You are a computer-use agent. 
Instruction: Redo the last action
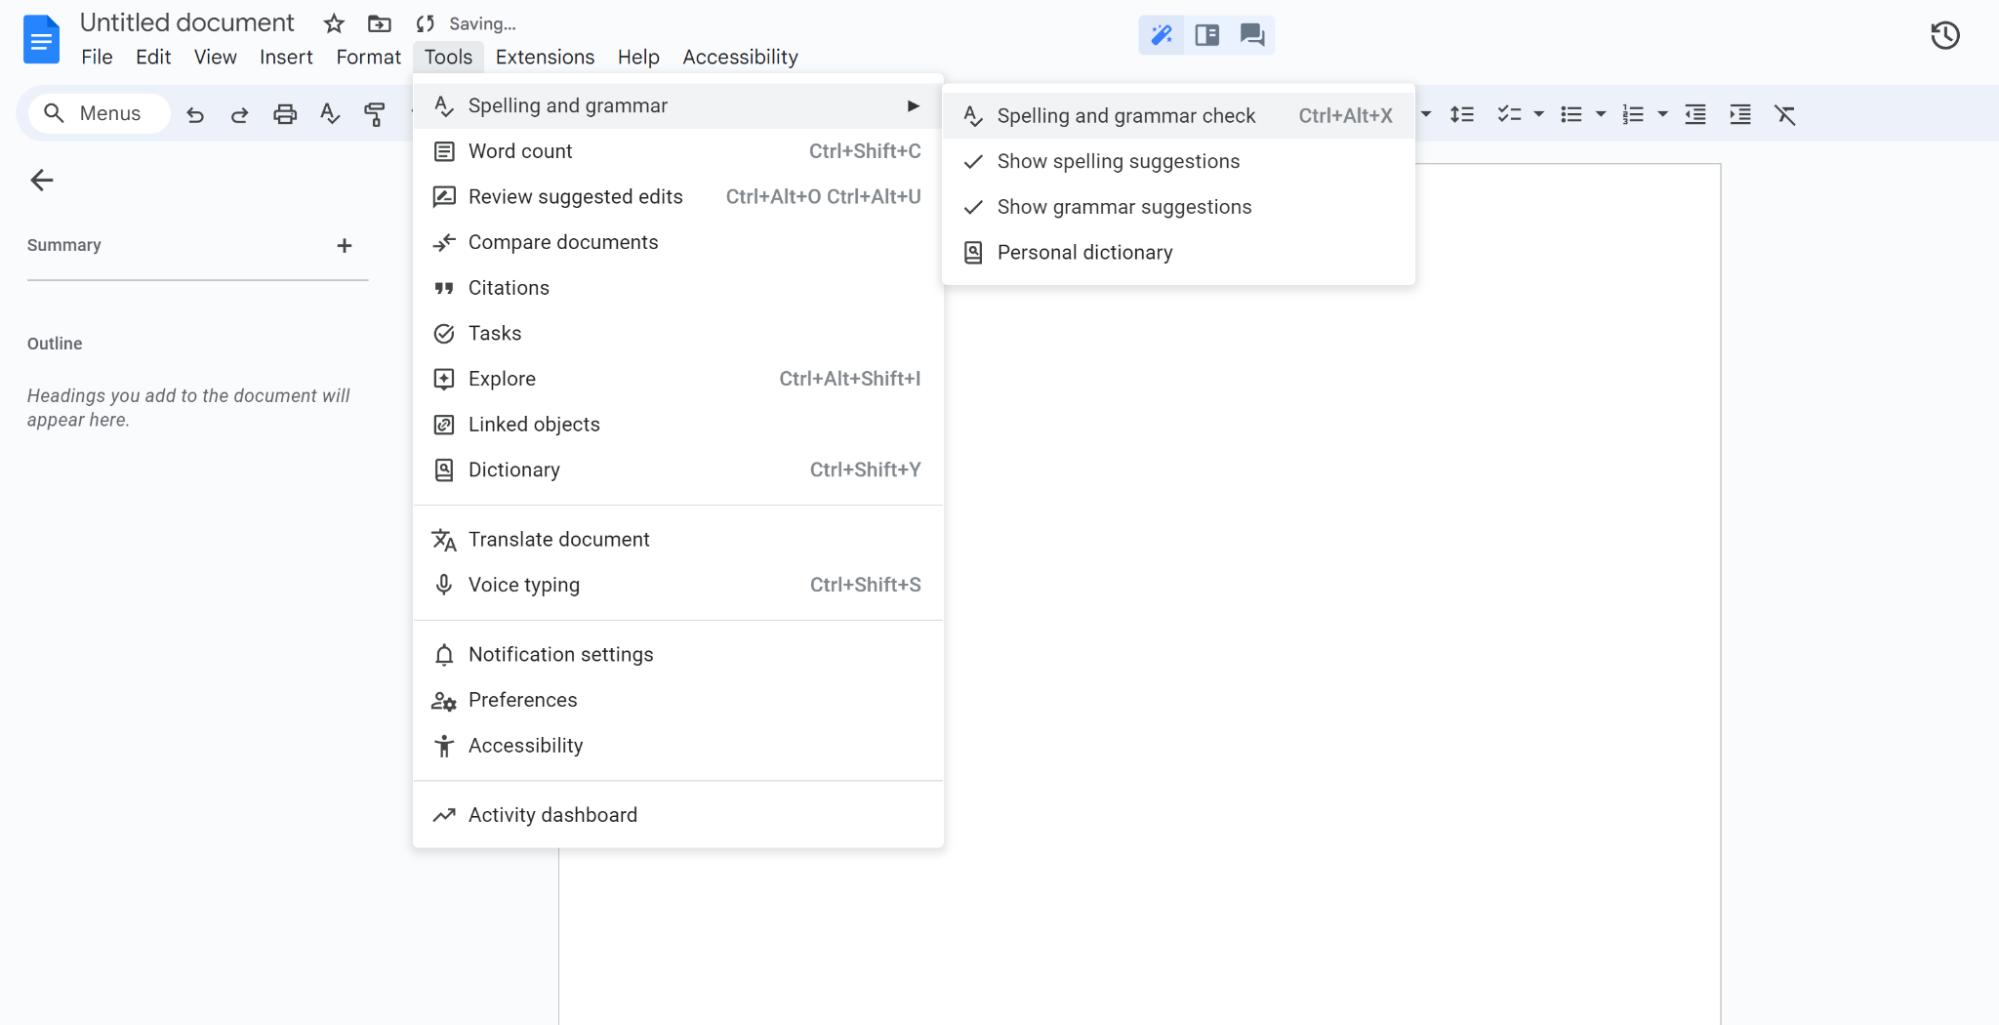click(x=239, y=114)
